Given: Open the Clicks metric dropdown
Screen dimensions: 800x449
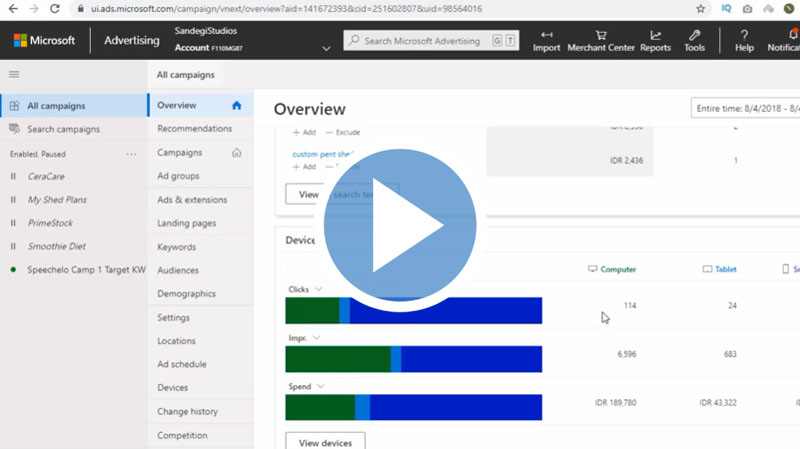Looking at the screenshot, I should point(318,289).
